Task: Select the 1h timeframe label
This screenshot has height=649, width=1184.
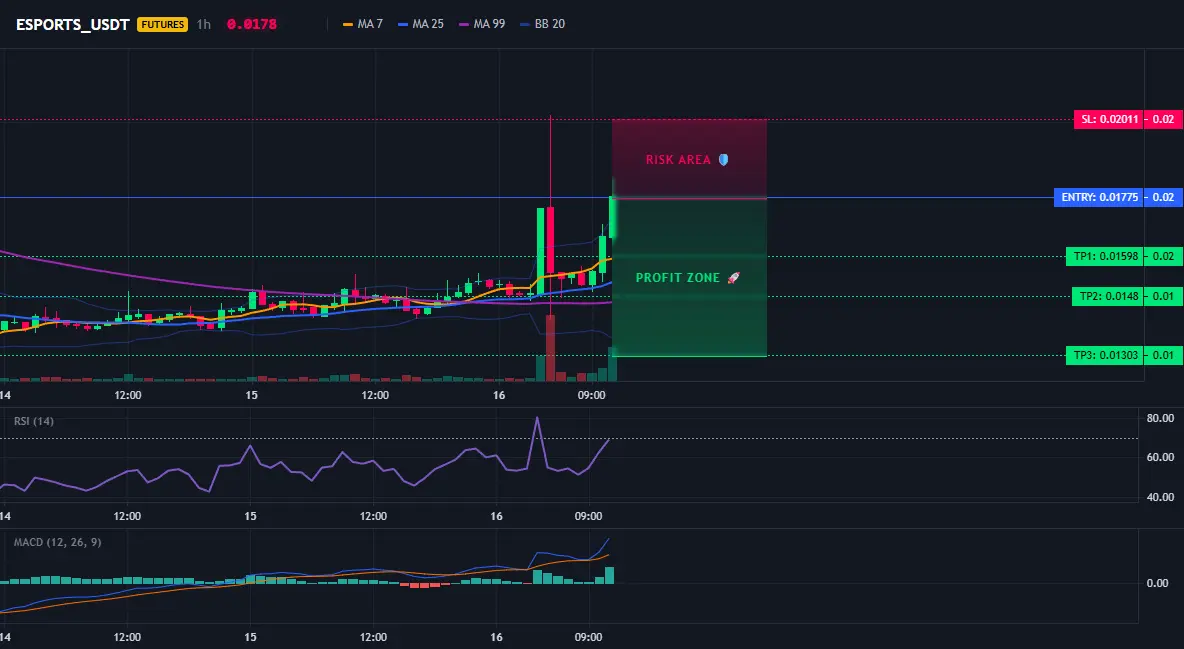Action: point(204,24)
